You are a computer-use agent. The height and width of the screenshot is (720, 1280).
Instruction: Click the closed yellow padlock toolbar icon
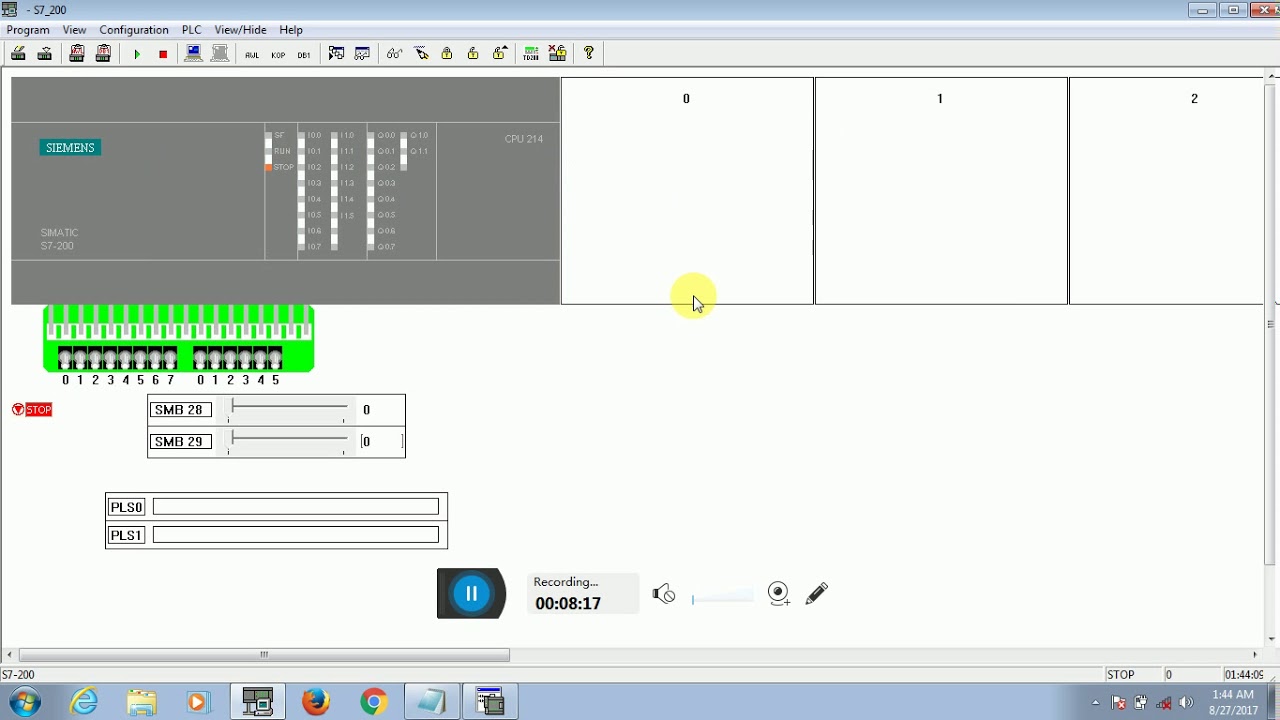(447, 54)
